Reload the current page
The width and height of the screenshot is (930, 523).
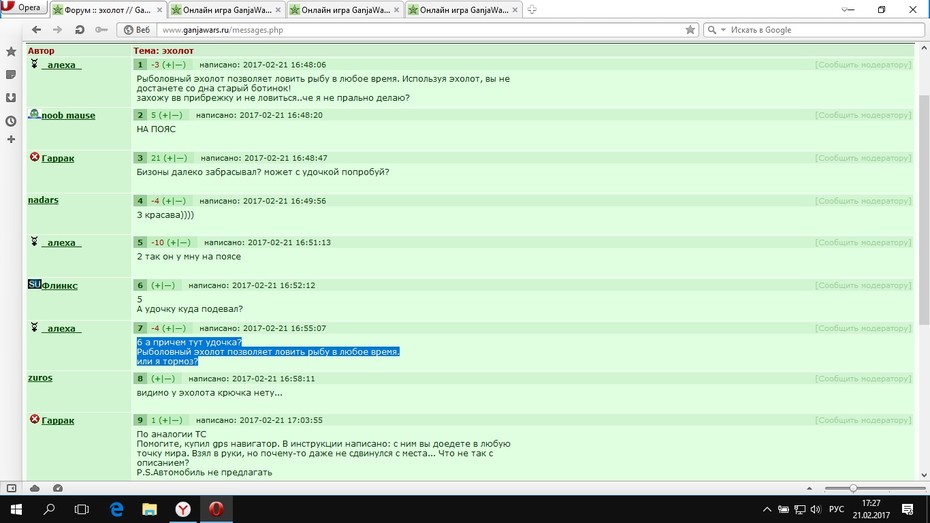click(79, 30)
